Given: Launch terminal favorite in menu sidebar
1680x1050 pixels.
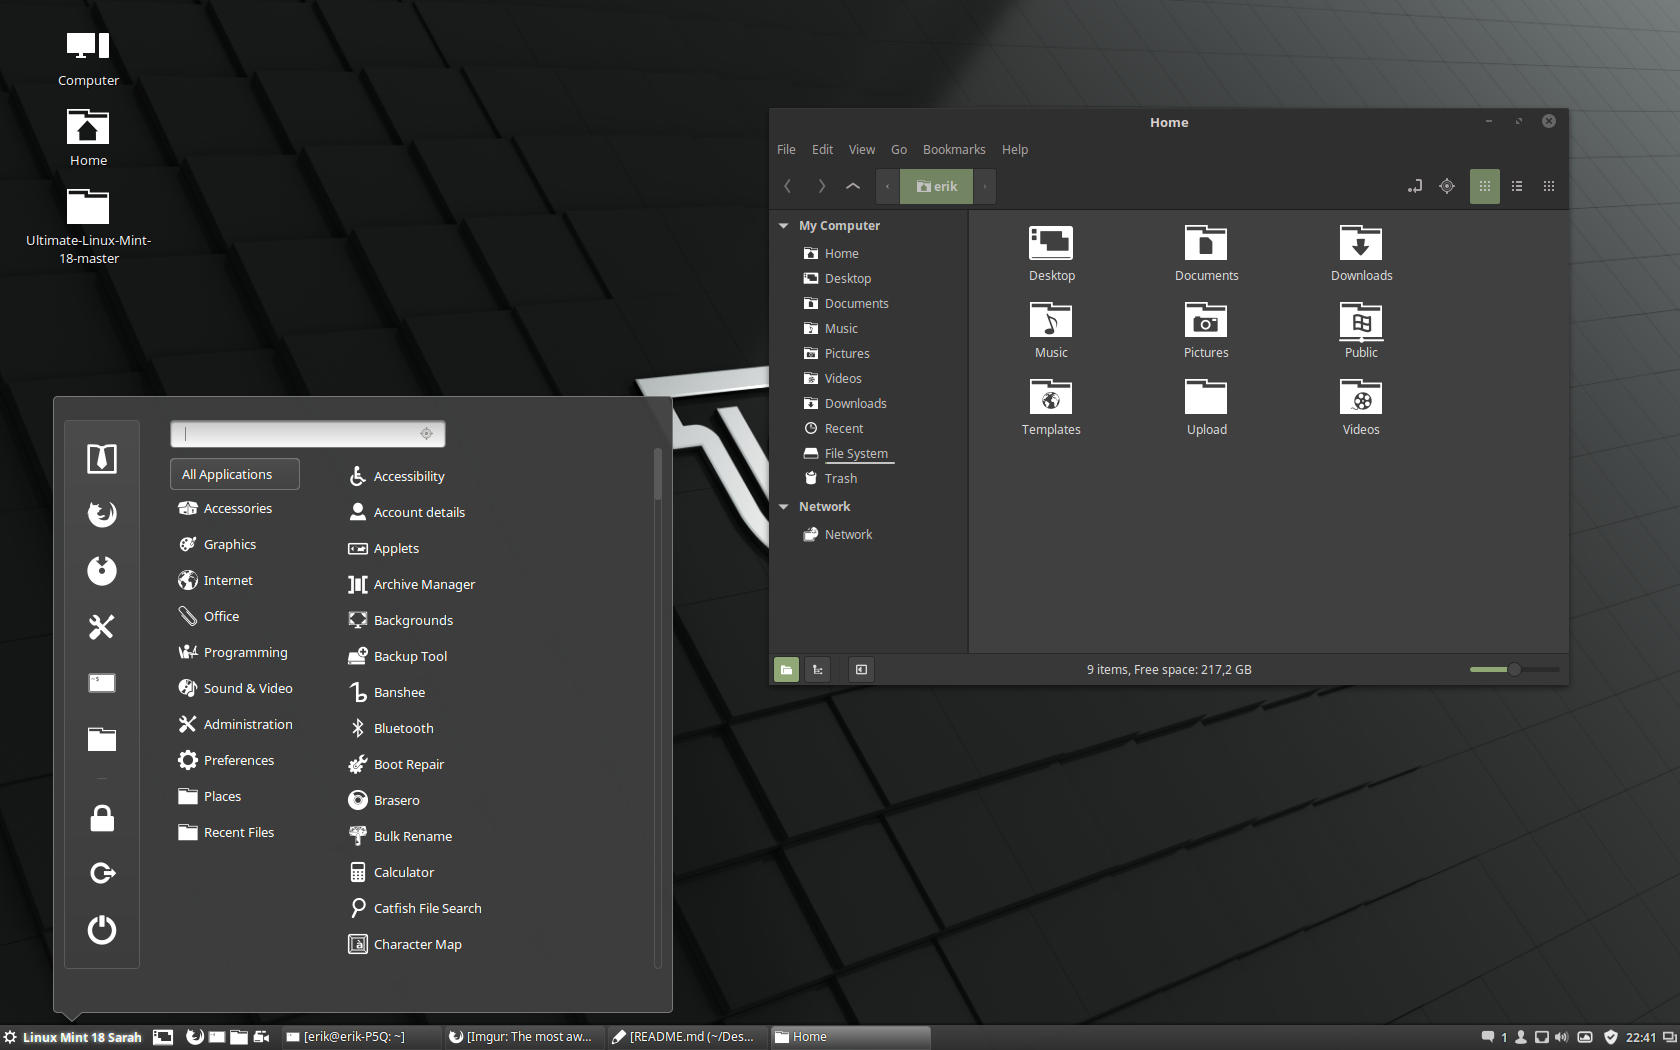Looking at the screenshot, I should click(x=102, y=683).
